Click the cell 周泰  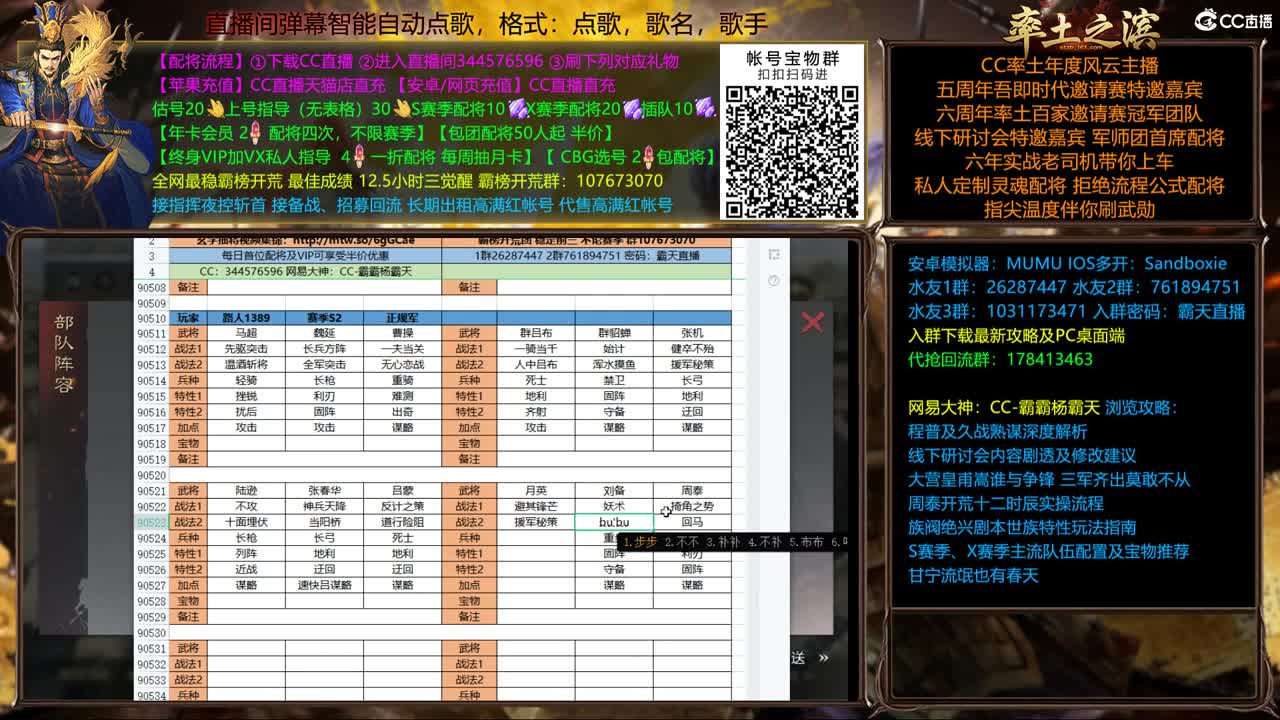(x=692, y=491)
